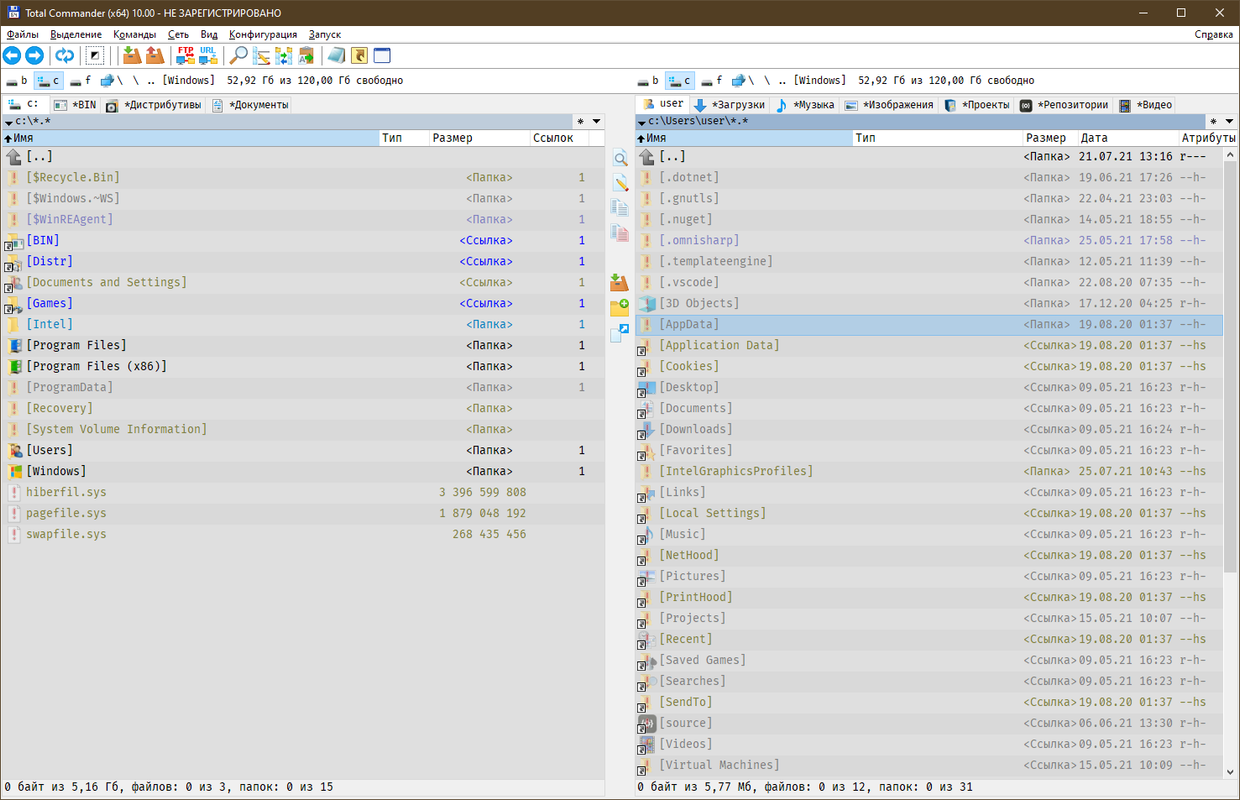The height and width of the screenshot is (800, 1240).
Task: Click the Copy pages icon in middle bar
Action: pyautogui.click(x=620, y=209)
